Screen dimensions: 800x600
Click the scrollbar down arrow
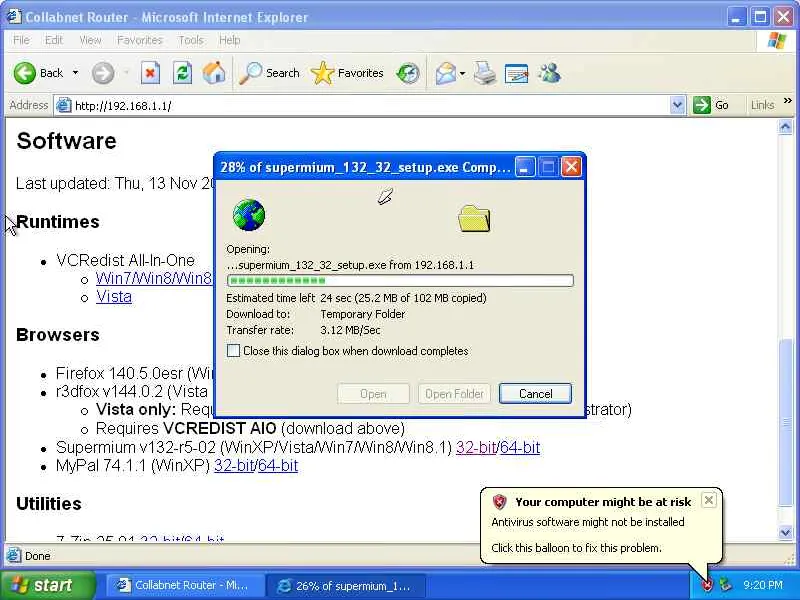coord(785,533)
